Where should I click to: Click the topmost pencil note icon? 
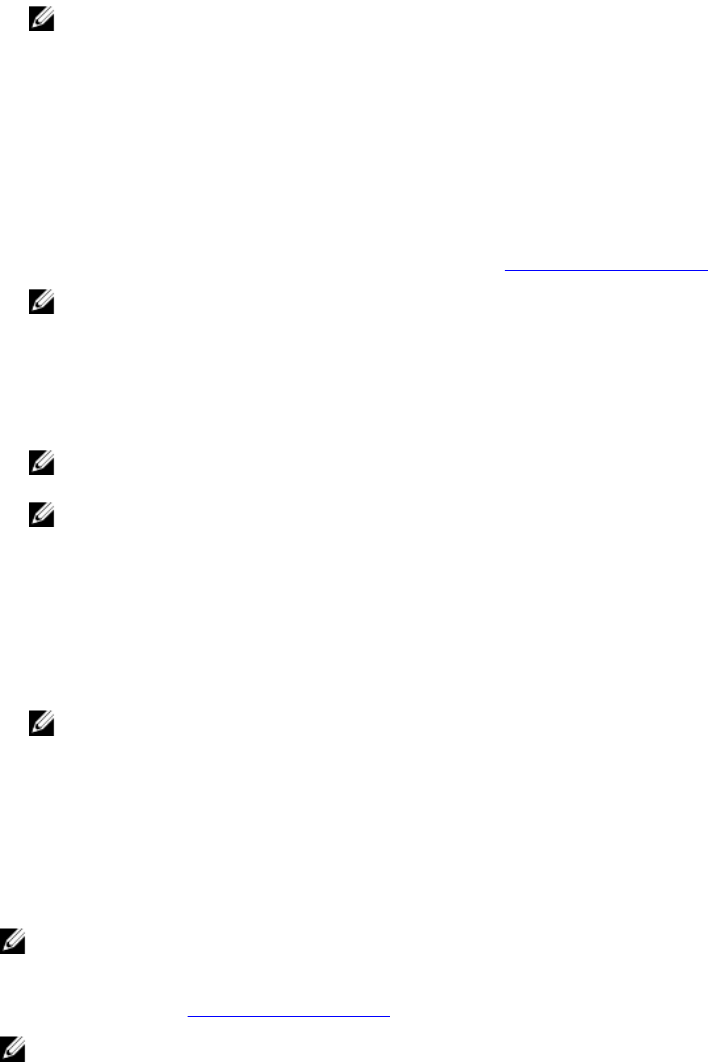pos(41,20)
